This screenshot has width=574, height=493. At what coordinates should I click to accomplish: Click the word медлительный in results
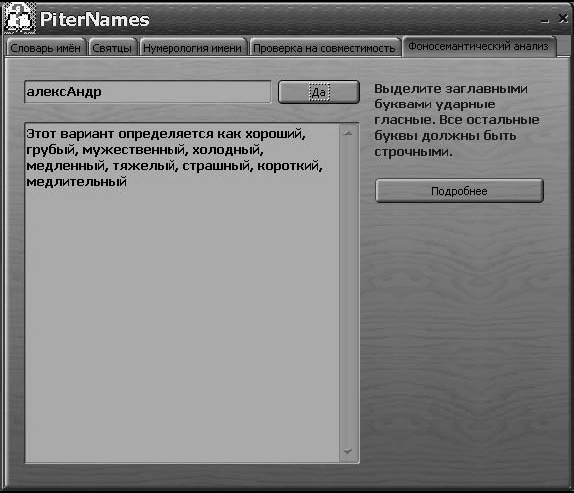click(77, 182)
